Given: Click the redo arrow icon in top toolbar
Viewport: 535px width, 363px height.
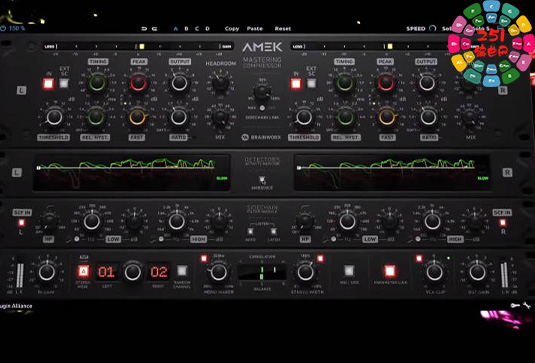Looking at the screenshot, I should click(x=155, y=29).
